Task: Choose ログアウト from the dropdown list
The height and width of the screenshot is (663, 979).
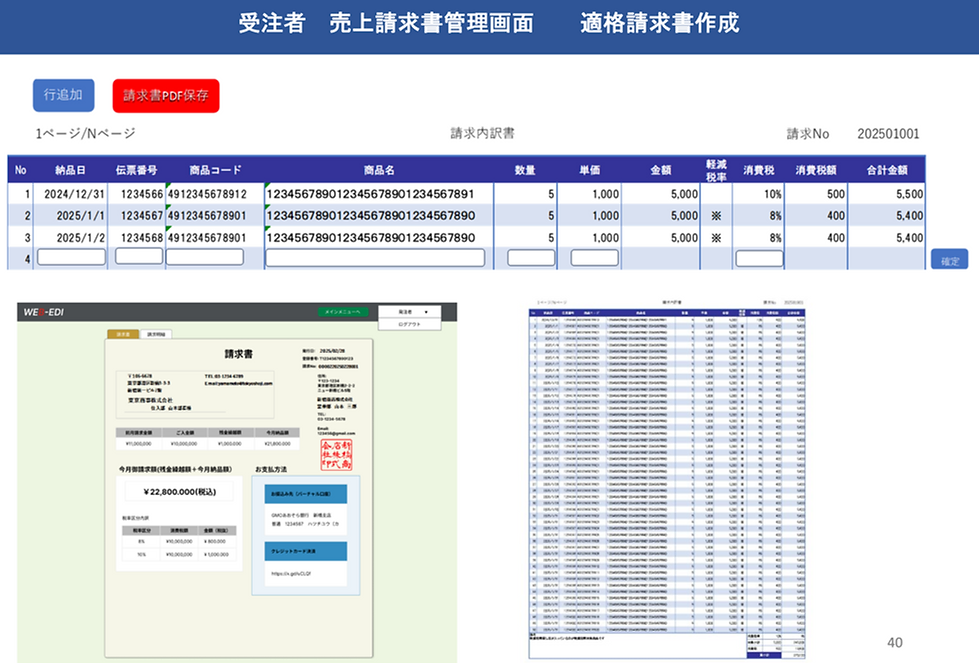Action: point(410,324)
